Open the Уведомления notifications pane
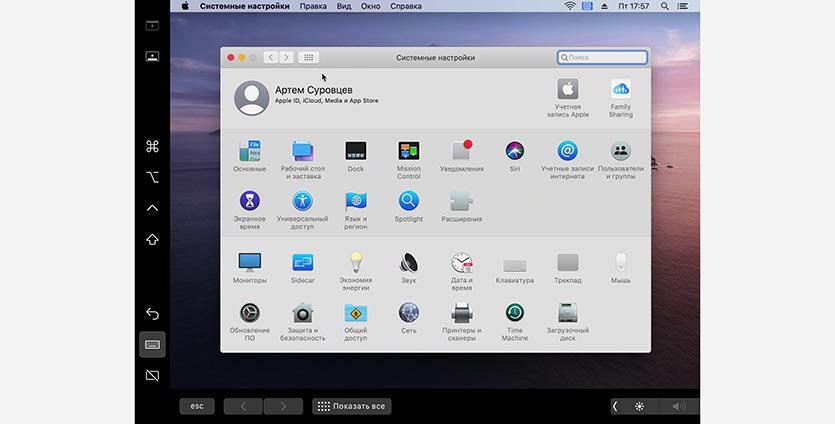 pyautogui.click(x=461, y=152)
